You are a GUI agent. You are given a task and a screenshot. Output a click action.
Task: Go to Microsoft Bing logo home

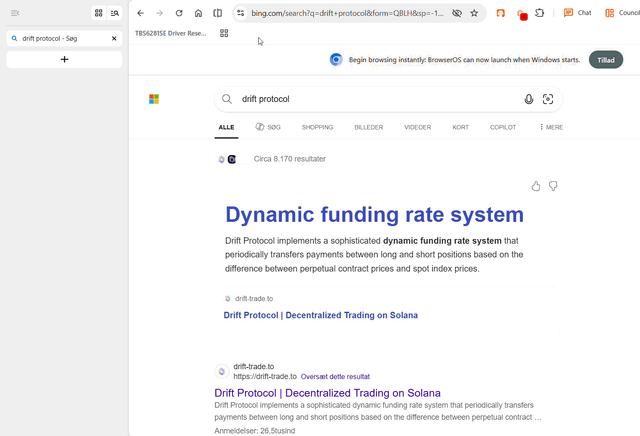pos(154,99)
